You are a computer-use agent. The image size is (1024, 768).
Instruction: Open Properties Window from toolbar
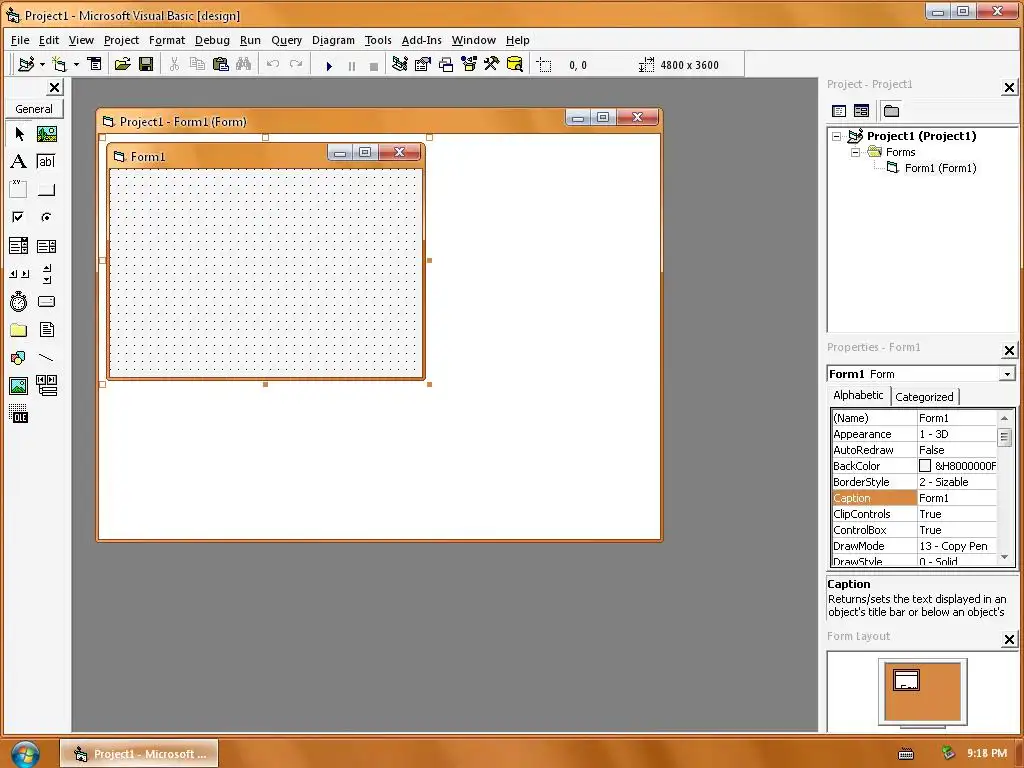[423, 64]
